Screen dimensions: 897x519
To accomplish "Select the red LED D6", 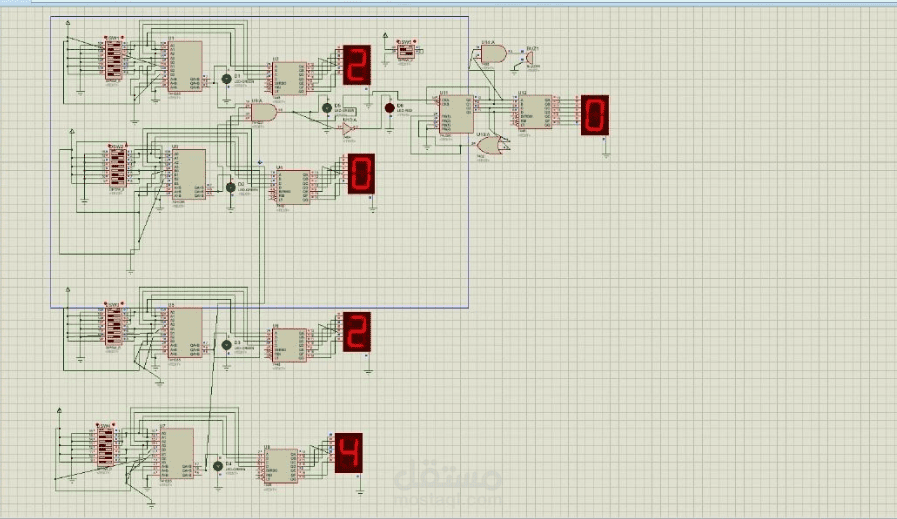I will click(x=390, y=108).
